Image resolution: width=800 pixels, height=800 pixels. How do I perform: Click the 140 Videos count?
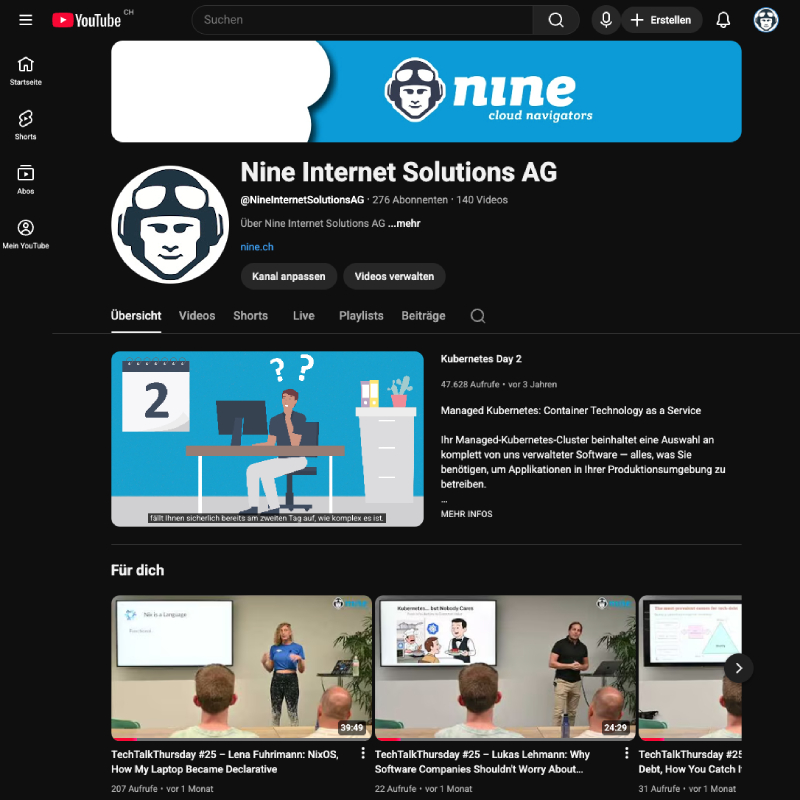(482, 200)
